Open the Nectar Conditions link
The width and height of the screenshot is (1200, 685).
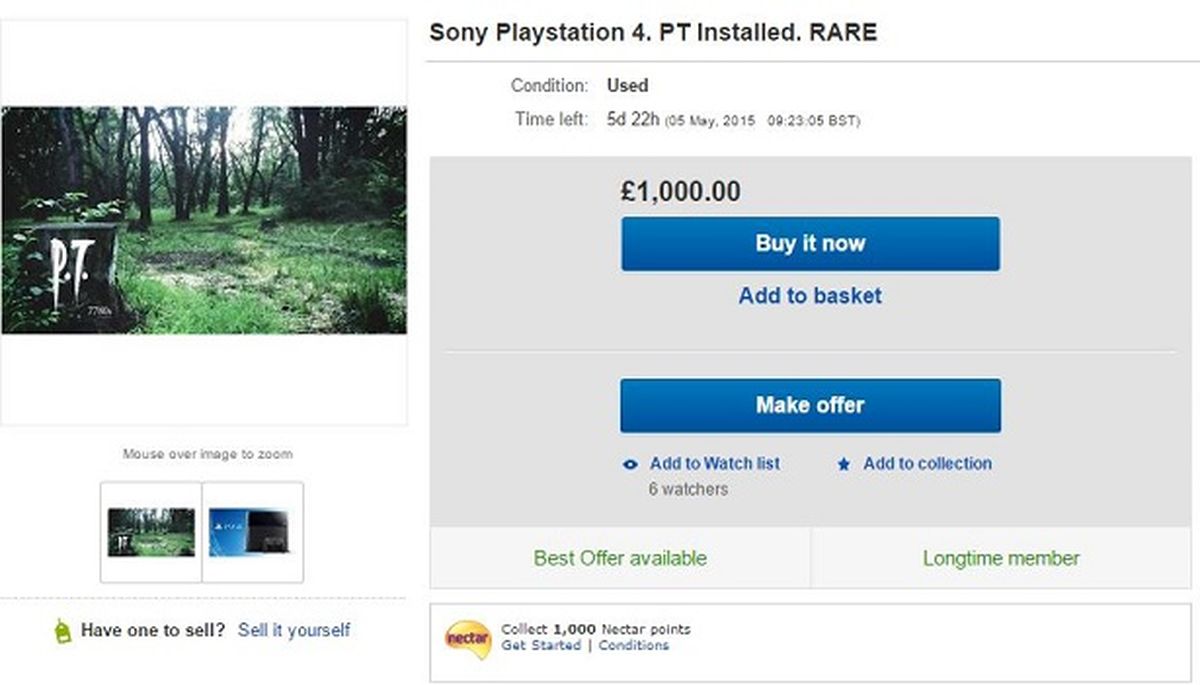pyautogui.click(x=634, y=647)
